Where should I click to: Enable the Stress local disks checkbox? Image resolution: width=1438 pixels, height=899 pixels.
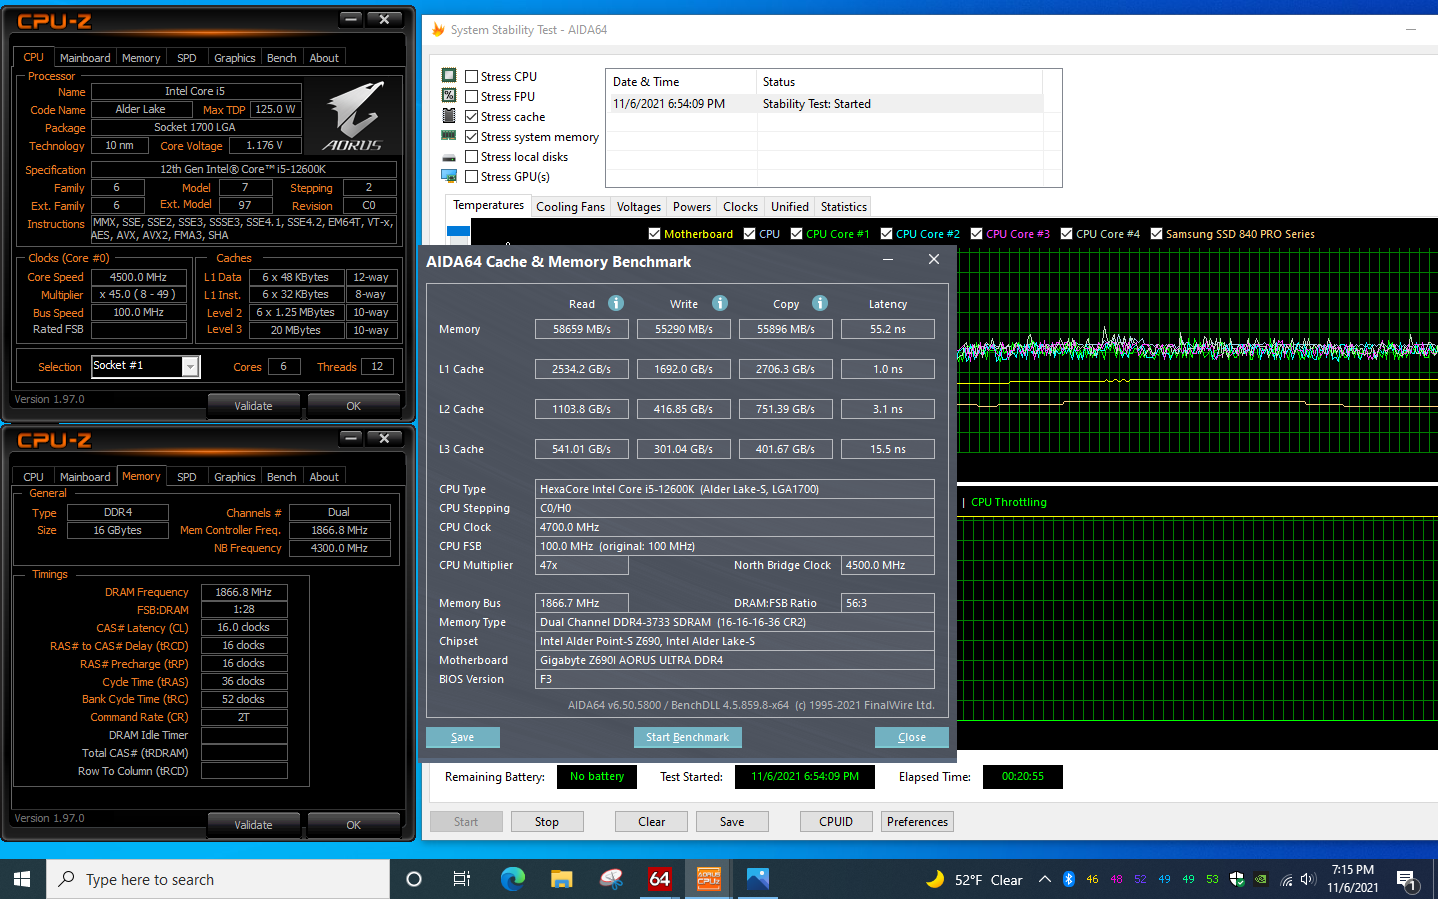(x=471, y=156)
